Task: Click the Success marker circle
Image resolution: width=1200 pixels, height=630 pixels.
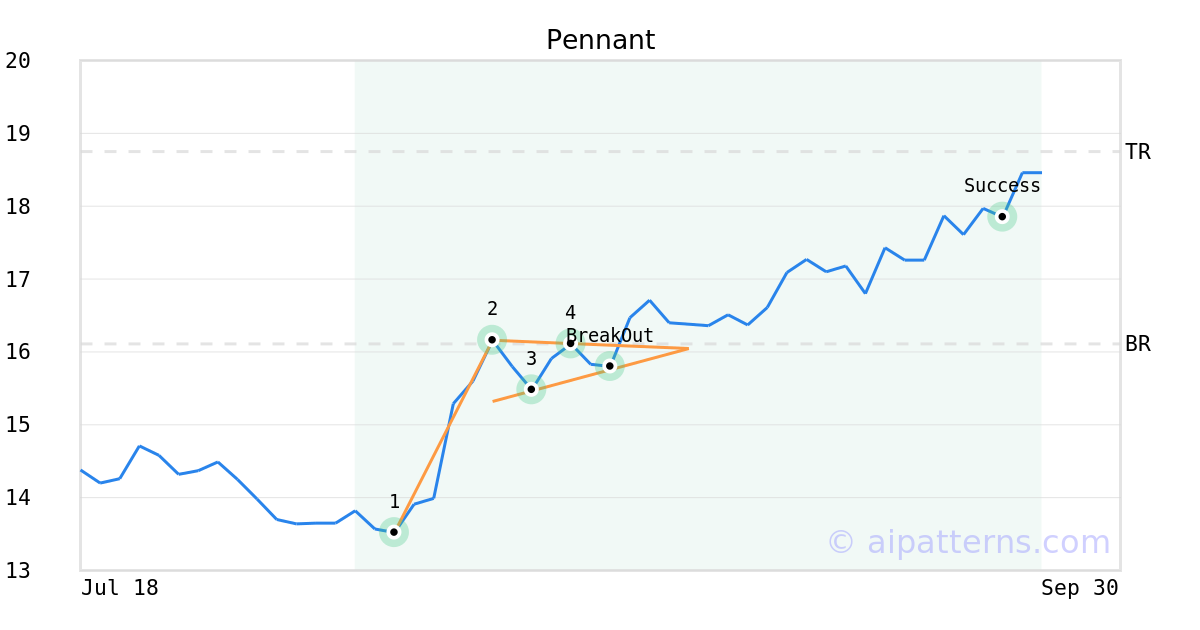Action: [1002, 217]
